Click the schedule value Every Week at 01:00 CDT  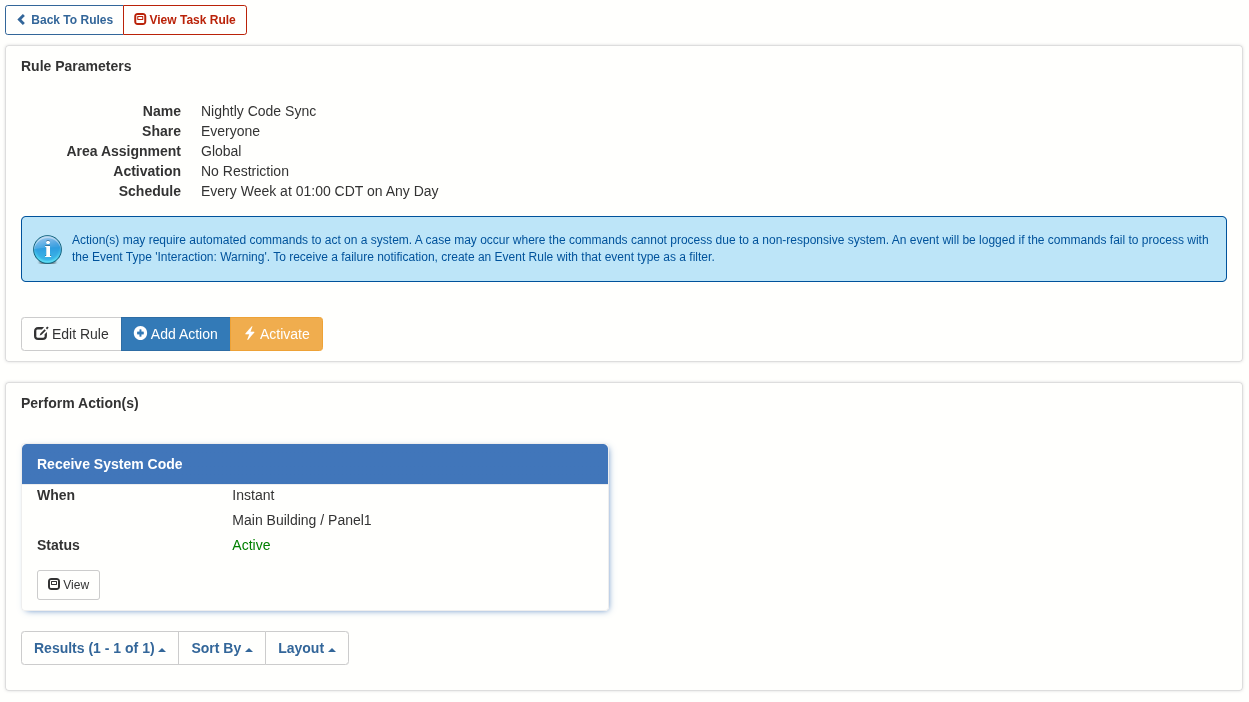[x=319, y=191]
